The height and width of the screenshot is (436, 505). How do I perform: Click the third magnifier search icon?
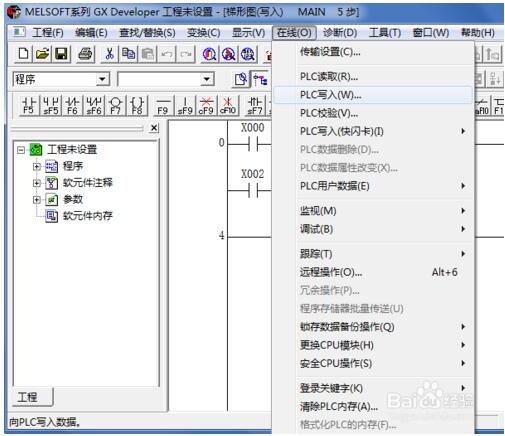pyautogui.click(x=248, y=54)
